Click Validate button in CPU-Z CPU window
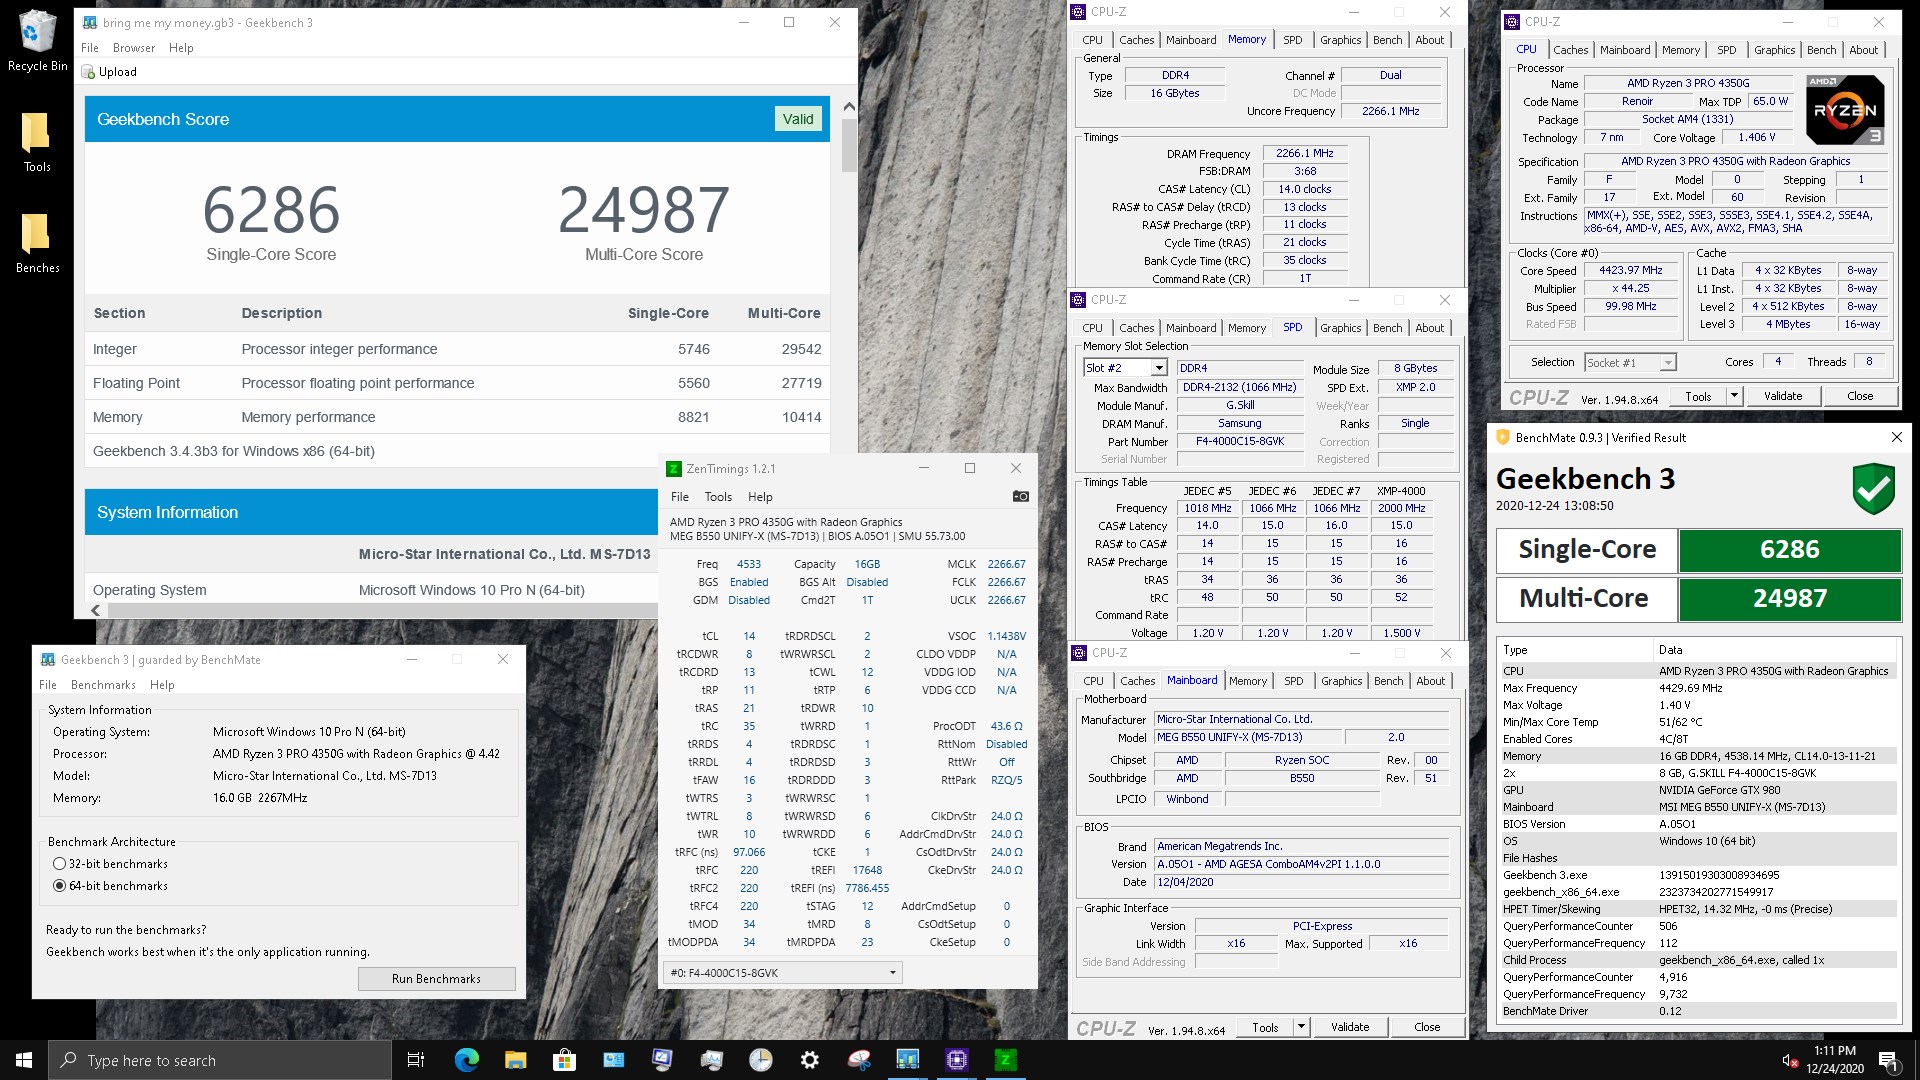Image resolution: width=1920 pixels, height=1080 pixels. point(1782,396)
